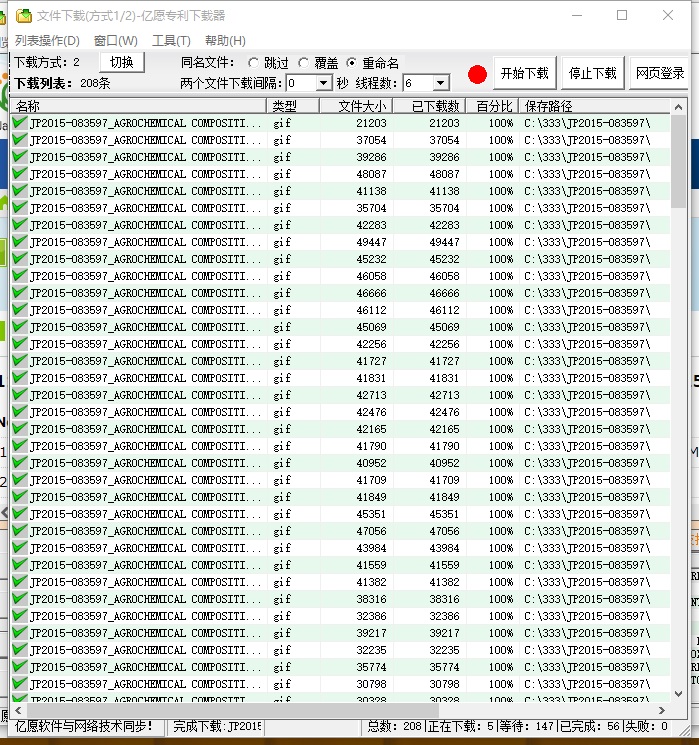The image size is (699, 745).
Task: Sort by the 百分比 column header
Action: (x=492, y=106)
